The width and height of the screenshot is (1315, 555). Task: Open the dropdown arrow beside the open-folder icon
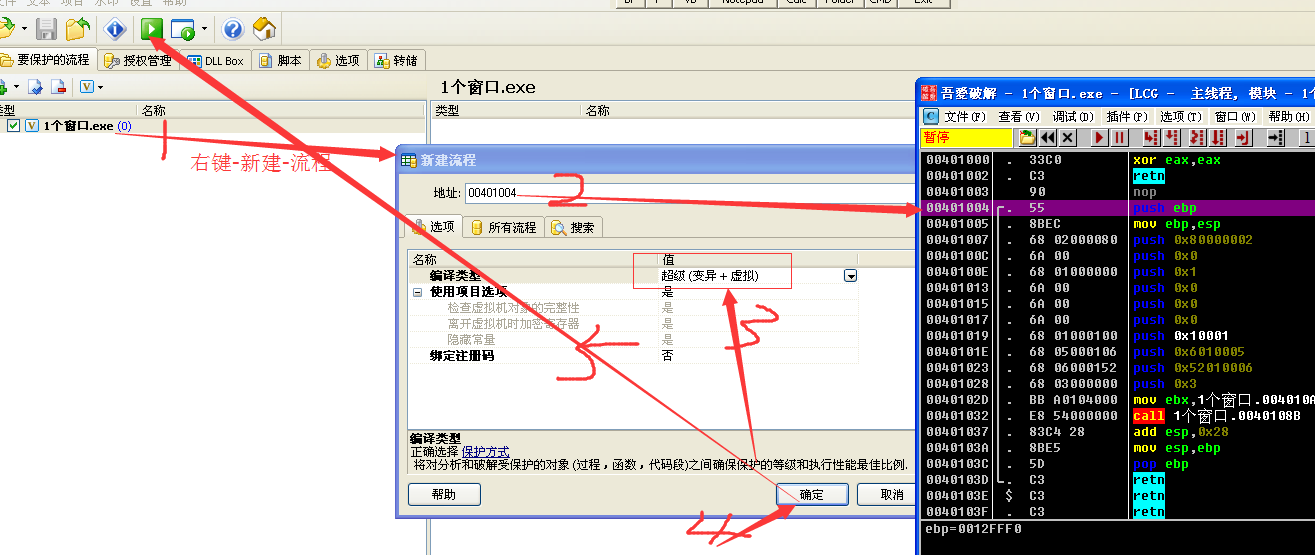(25, 29)
